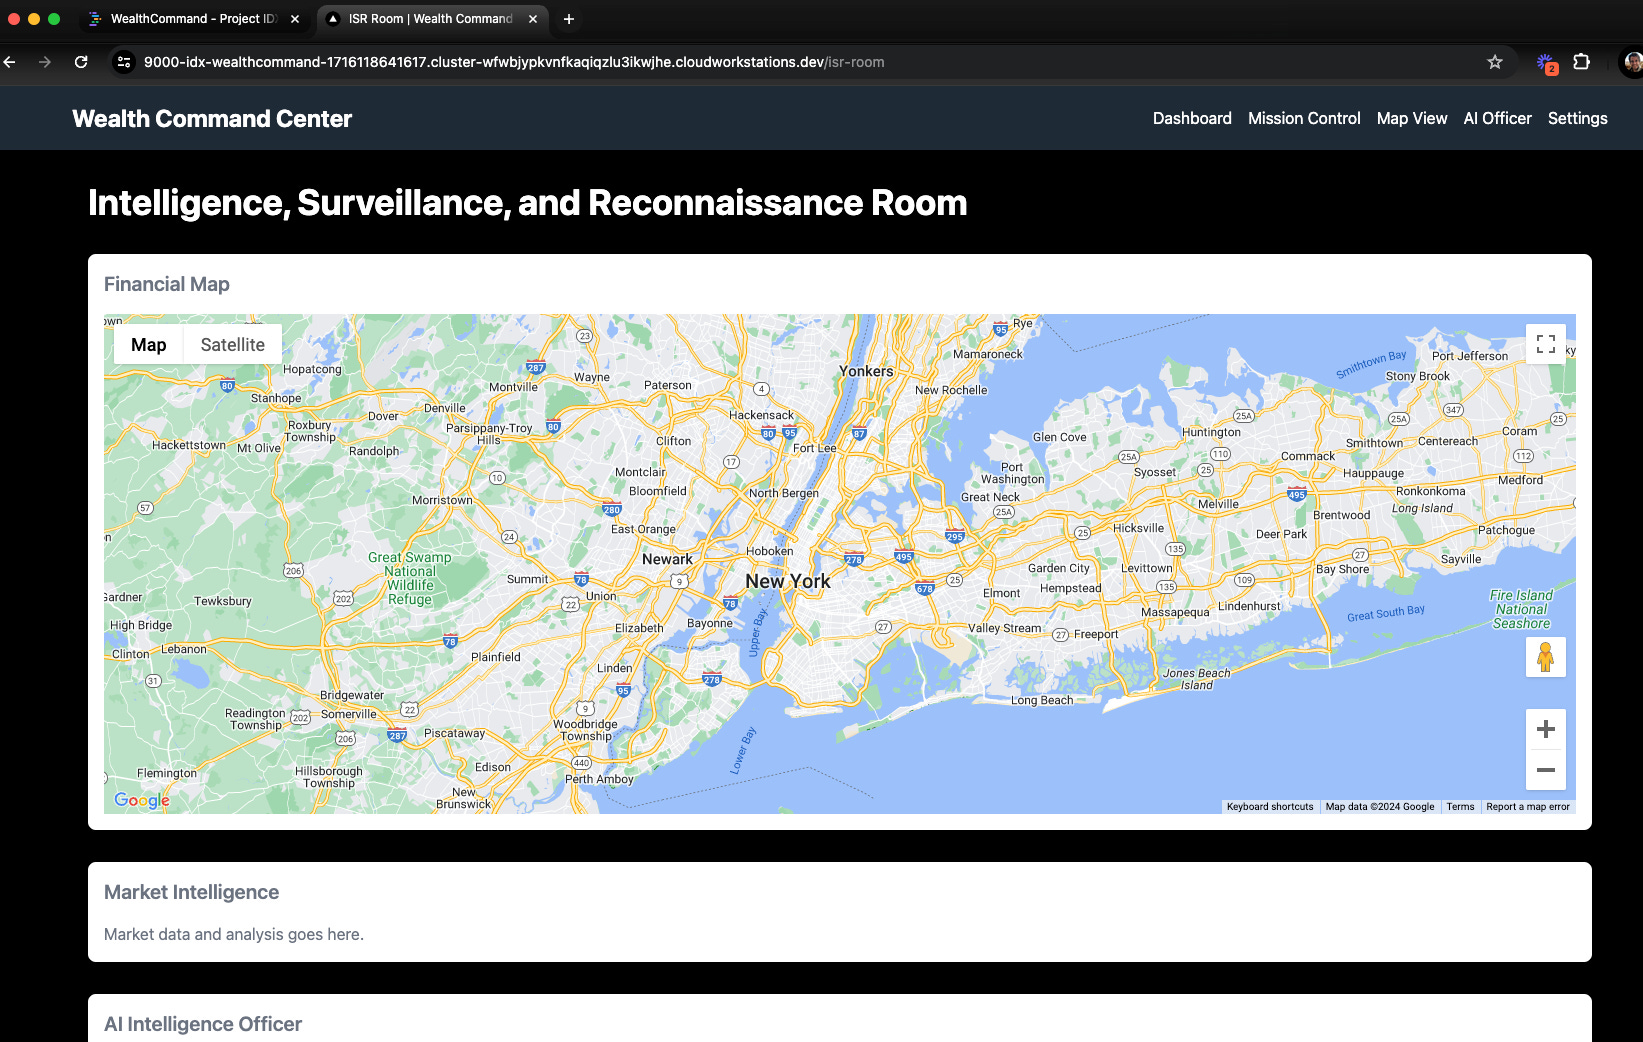1643x1042 pixels.
Task: Open the map Terms link
Action: click(1460, 806)
